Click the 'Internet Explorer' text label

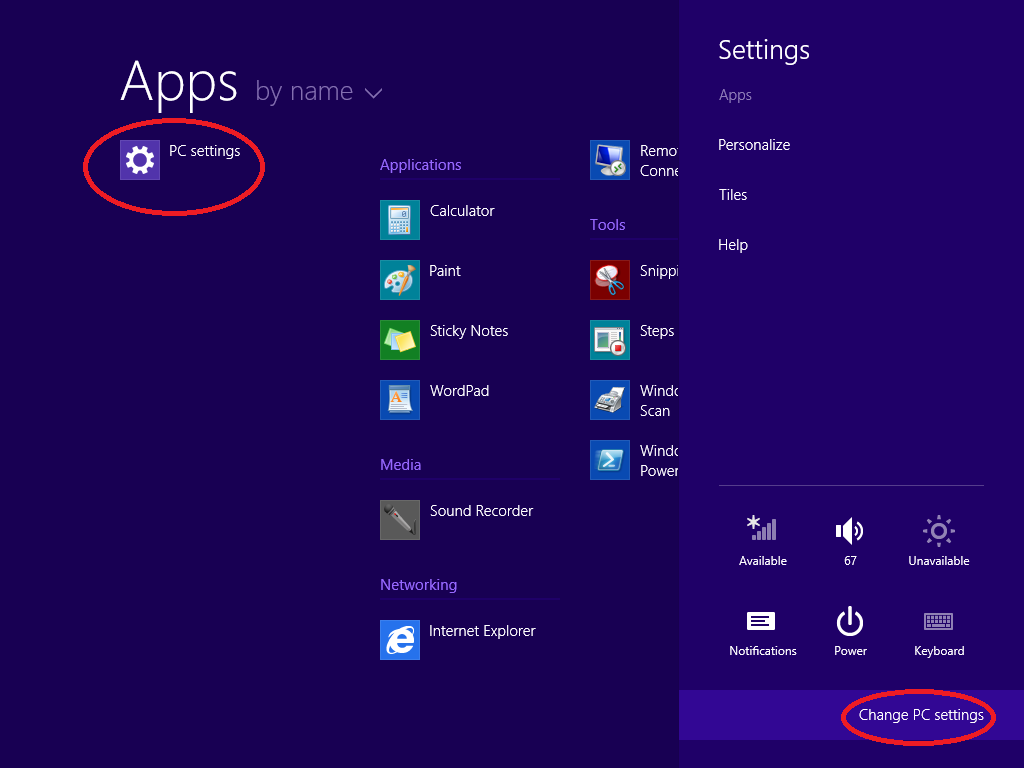[482, 631]
